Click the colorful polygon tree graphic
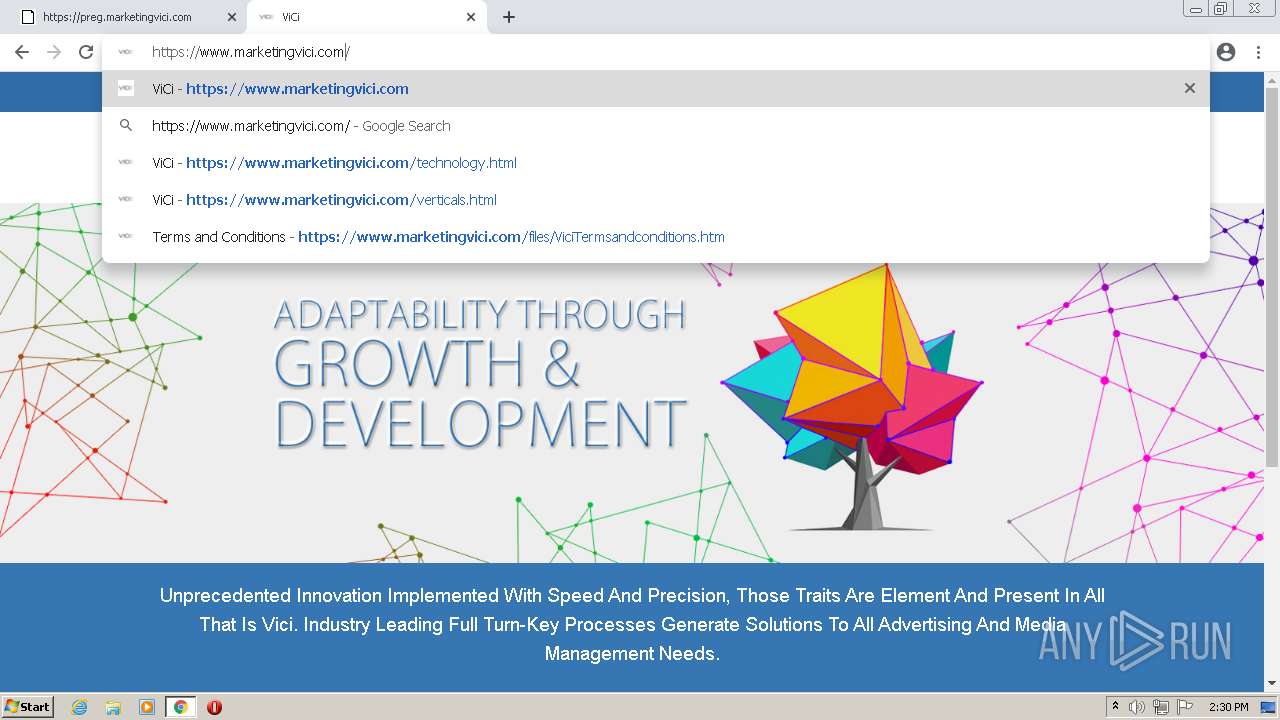The height and width of the screenshot is (720, 1280). pyautogui.click(x=853, y=397)
